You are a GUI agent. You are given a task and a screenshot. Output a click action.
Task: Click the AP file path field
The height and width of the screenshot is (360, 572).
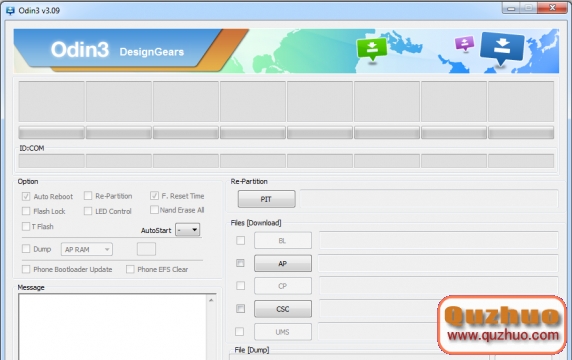coord(438,263)
